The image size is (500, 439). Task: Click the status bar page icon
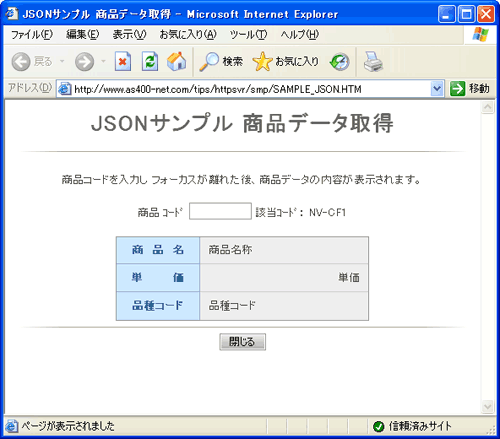click(11, 426)
